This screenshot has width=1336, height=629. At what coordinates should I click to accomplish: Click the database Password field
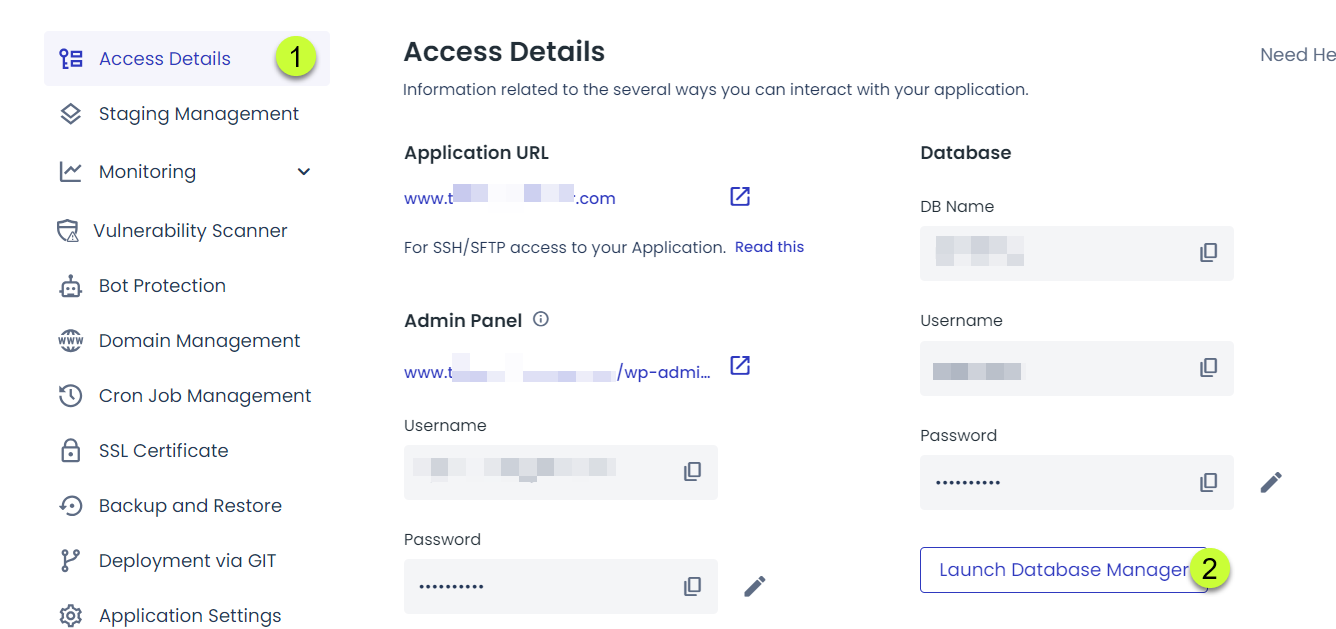click(x=1077, y=483)
